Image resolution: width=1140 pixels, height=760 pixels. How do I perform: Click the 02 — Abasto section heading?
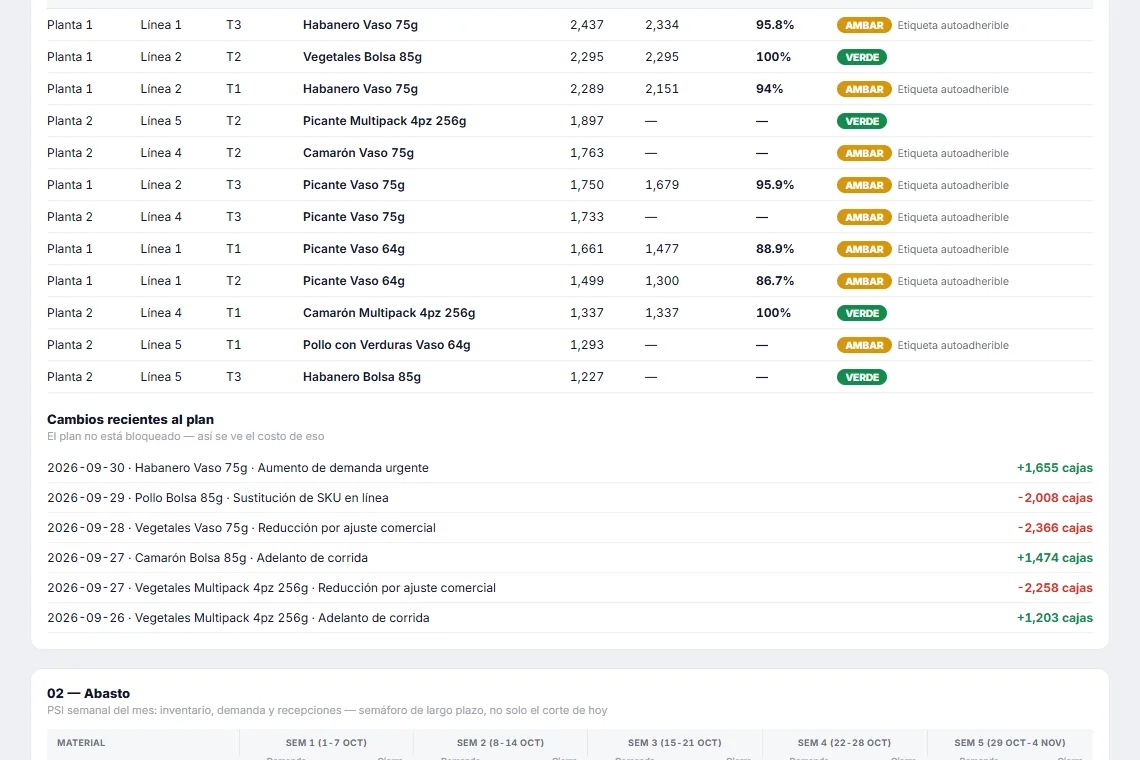(x=89, y=693)
